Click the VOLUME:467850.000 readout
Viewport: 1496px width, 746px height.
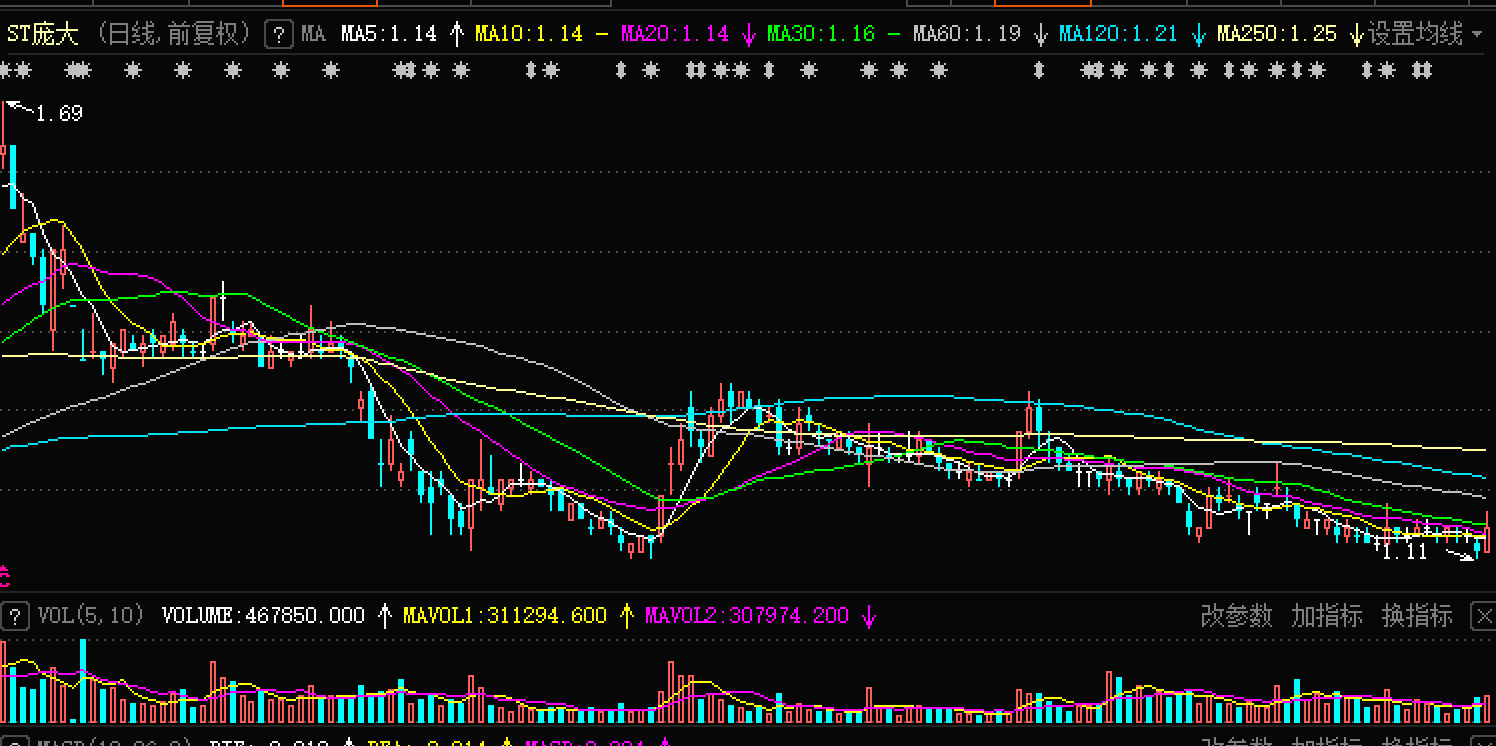(x=264, y=616)
